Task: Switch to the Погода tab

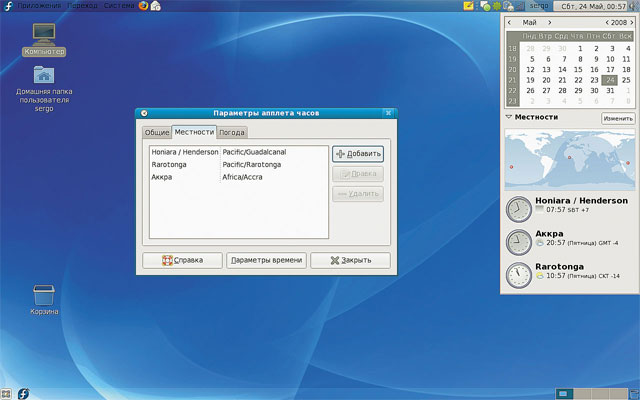Action: click(x=232, y=132)
